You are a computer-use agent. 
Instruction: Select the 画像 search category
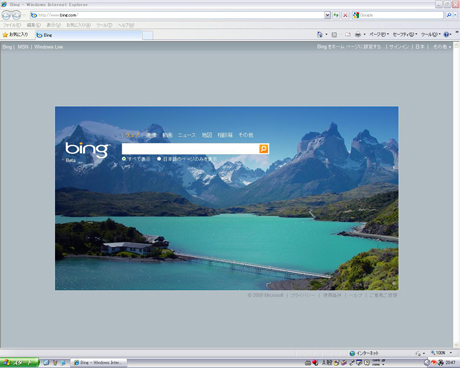tap(151, 135)
